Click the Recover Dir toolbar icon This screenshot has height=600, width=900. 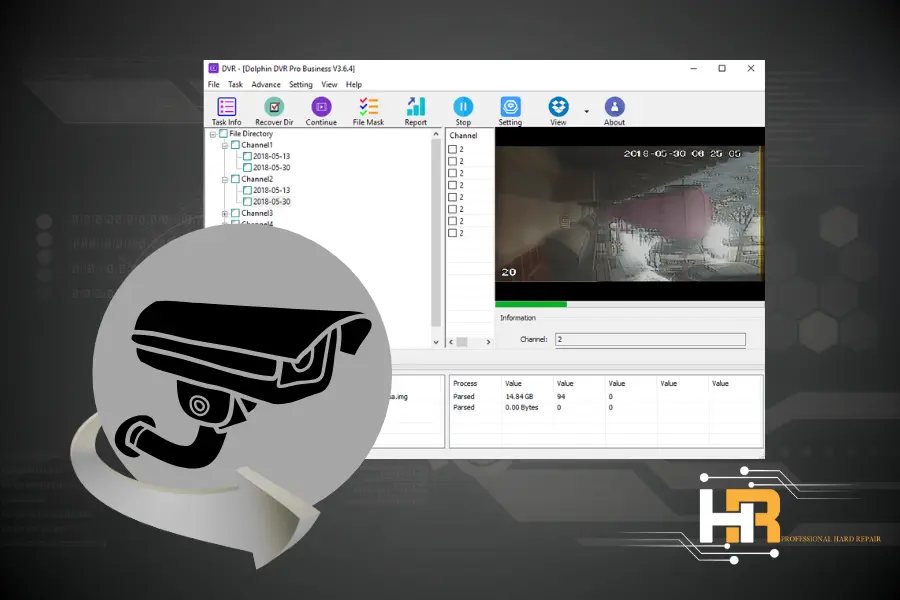coord(274,111)
